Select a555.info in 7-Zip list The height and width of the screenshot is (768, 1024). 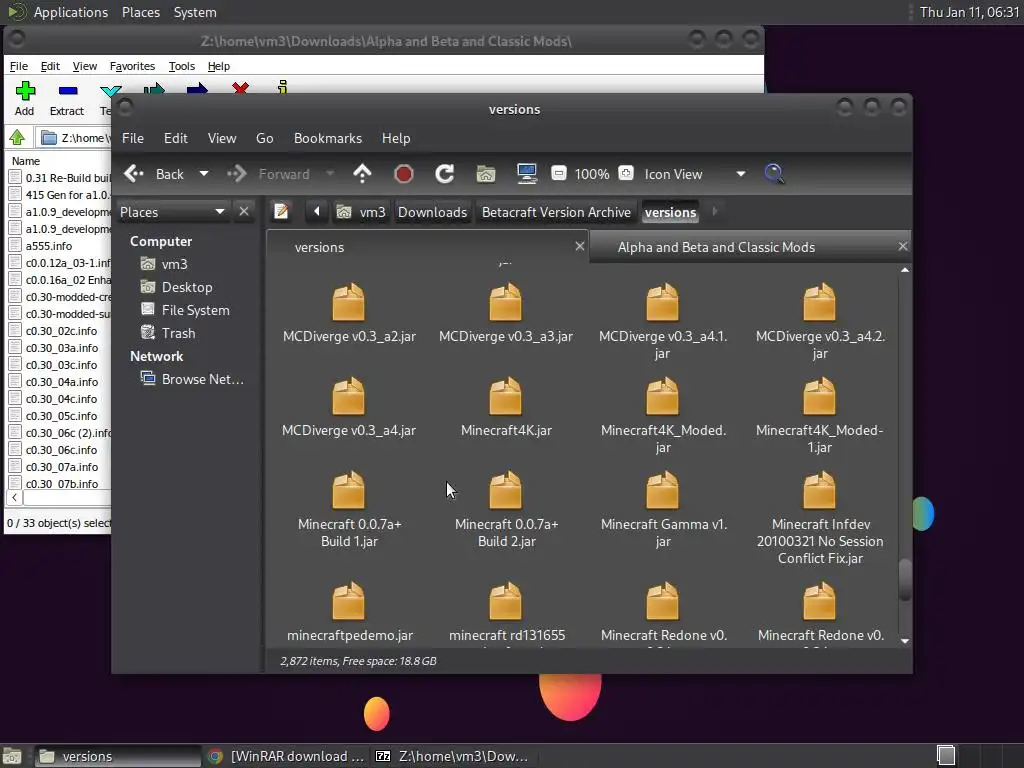(49, 246)
